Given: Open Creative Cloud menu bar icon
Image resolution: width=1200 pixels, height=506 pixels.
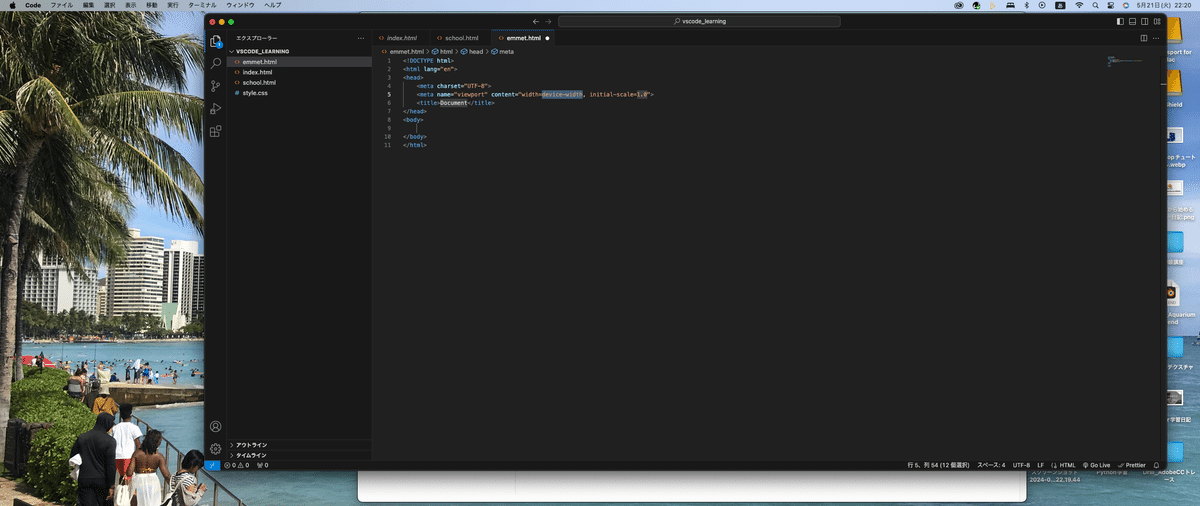Looking at the screenshot, I should coord(960,5).
